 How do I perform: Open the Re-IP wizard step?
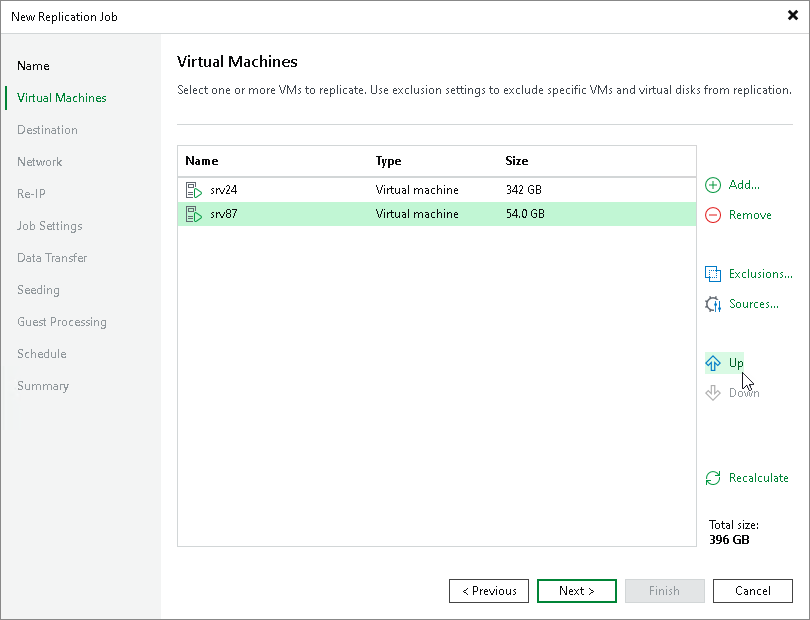click(x=31, y=194)
